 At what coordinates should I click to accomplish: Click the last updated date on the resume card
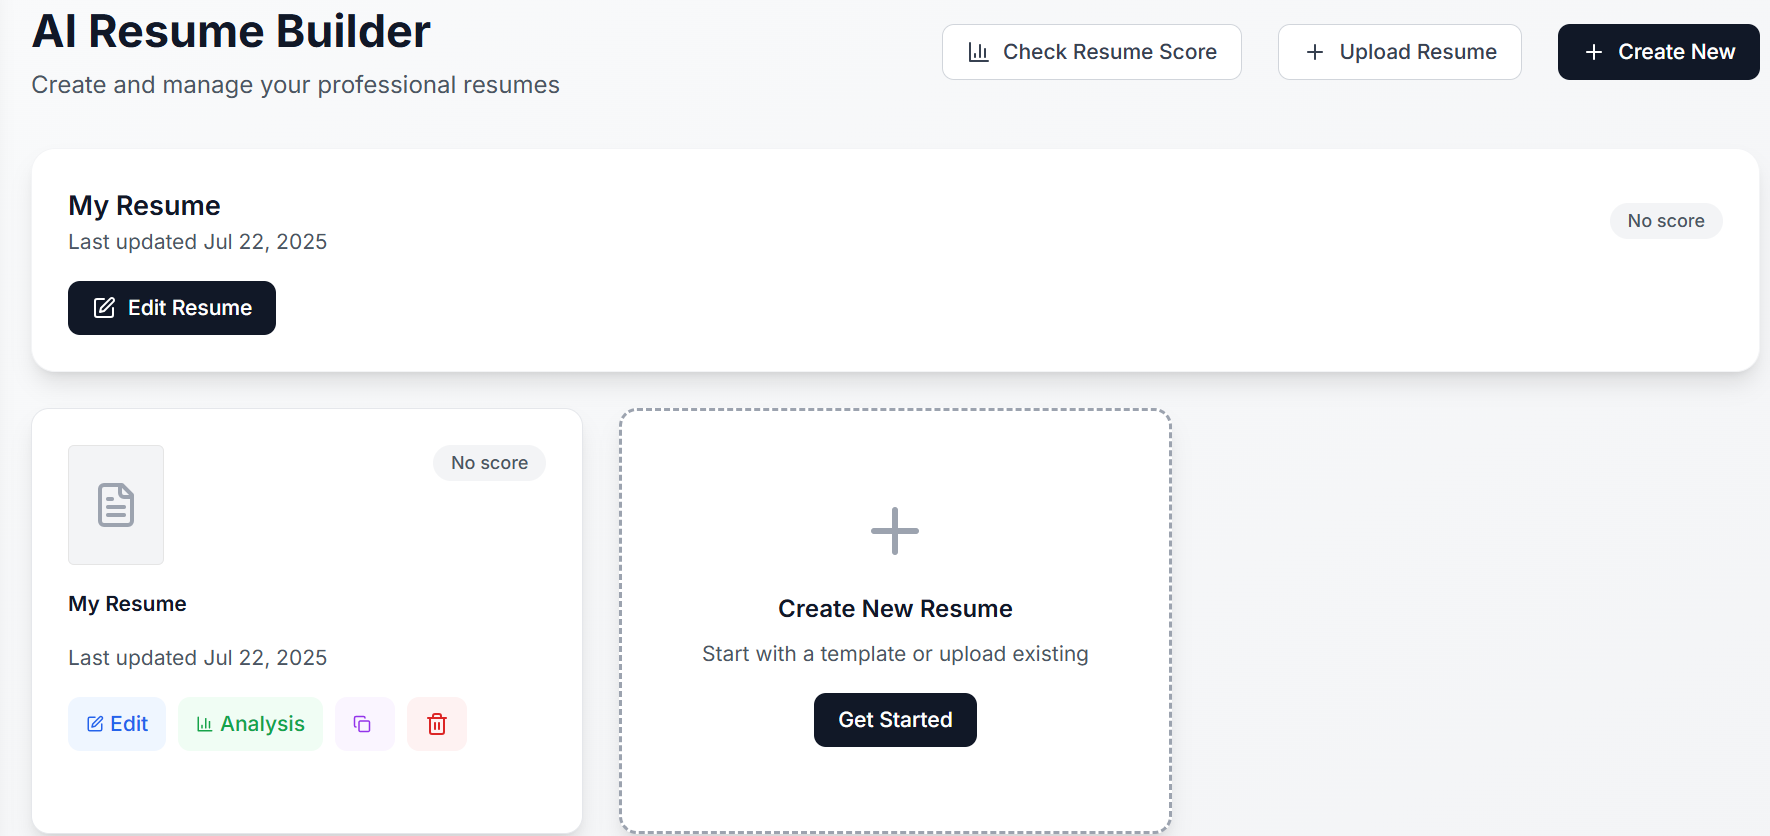pyautogui.click(x=197, y=658)
